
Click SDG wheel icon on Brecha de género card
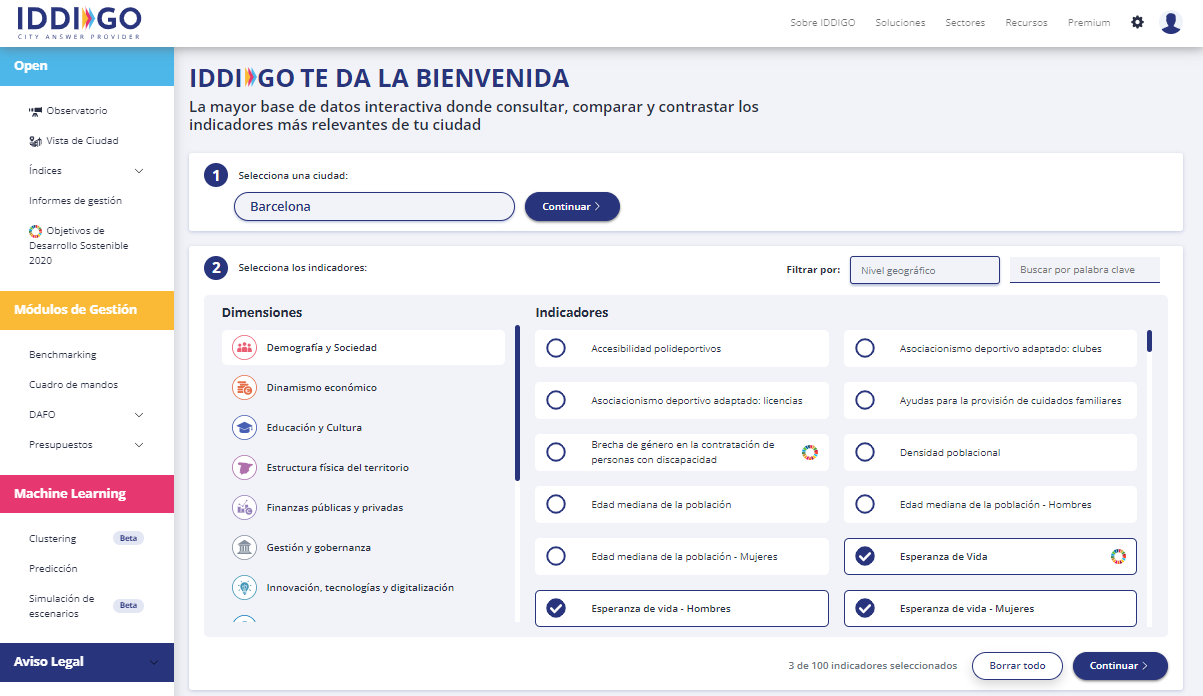(x=810, y=452)
